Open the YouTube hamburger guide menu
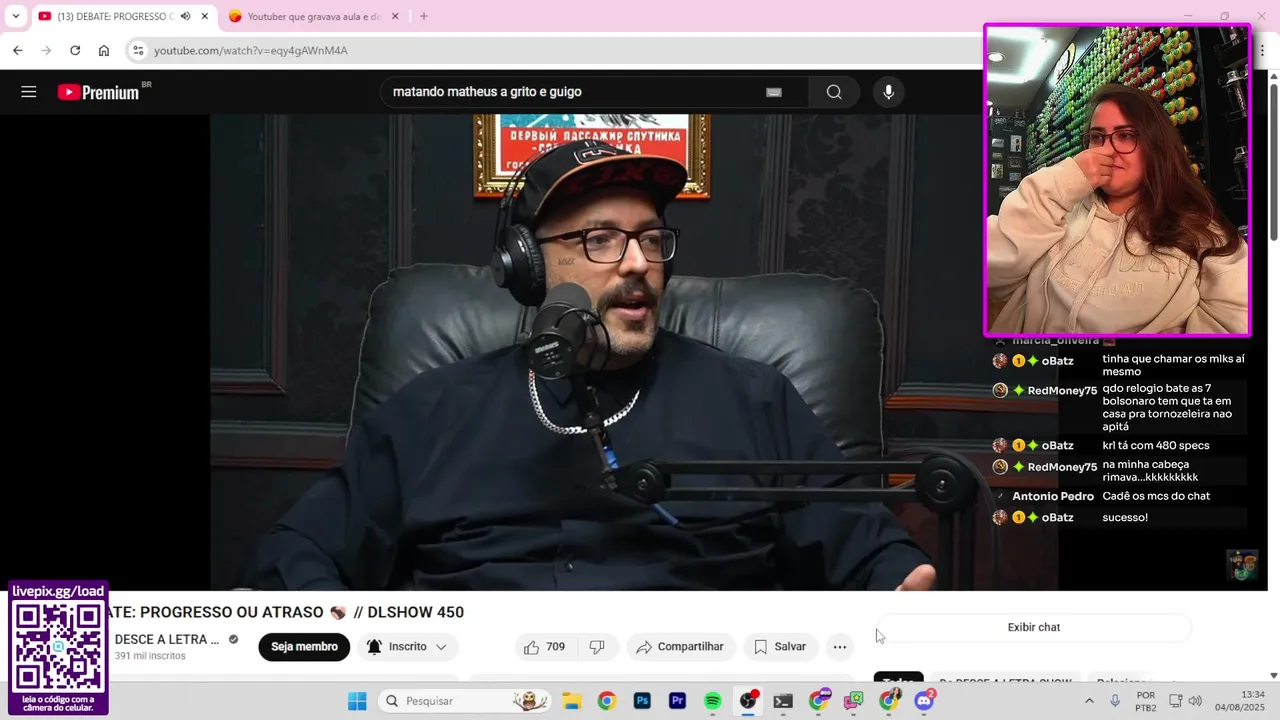 (29, 92)
